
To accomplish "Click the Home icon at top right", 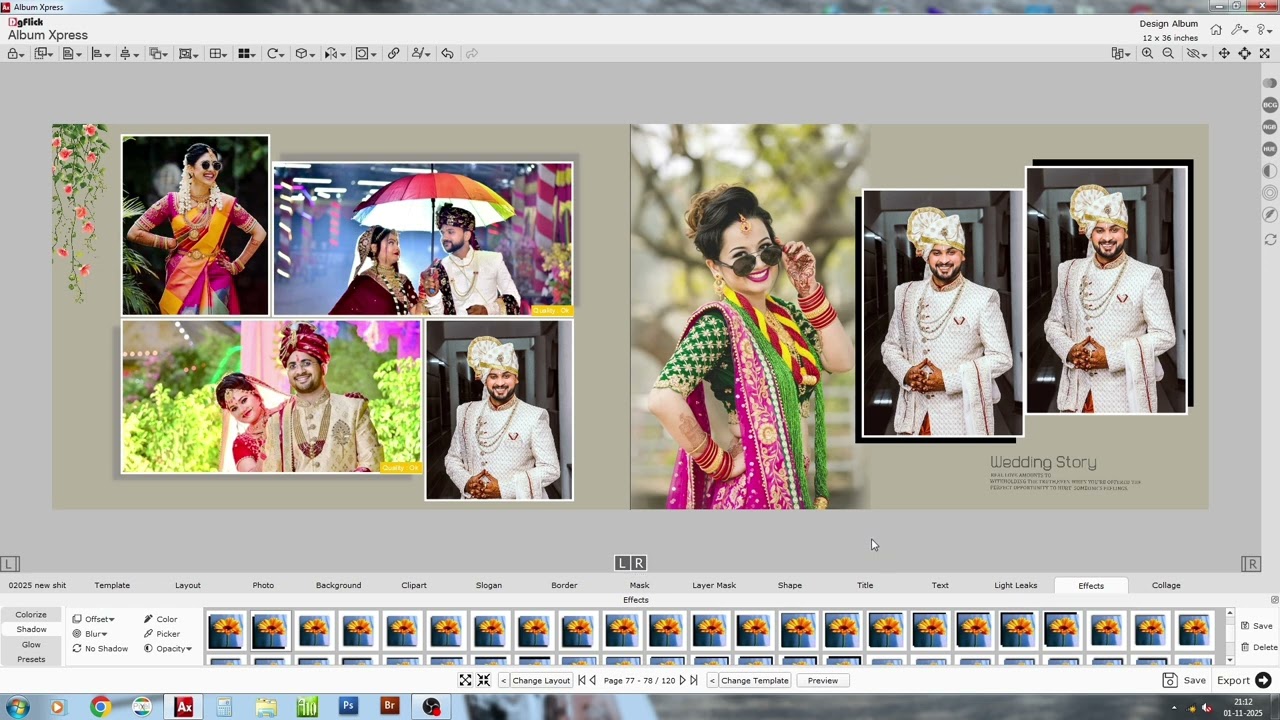I will click(1216, 30).
